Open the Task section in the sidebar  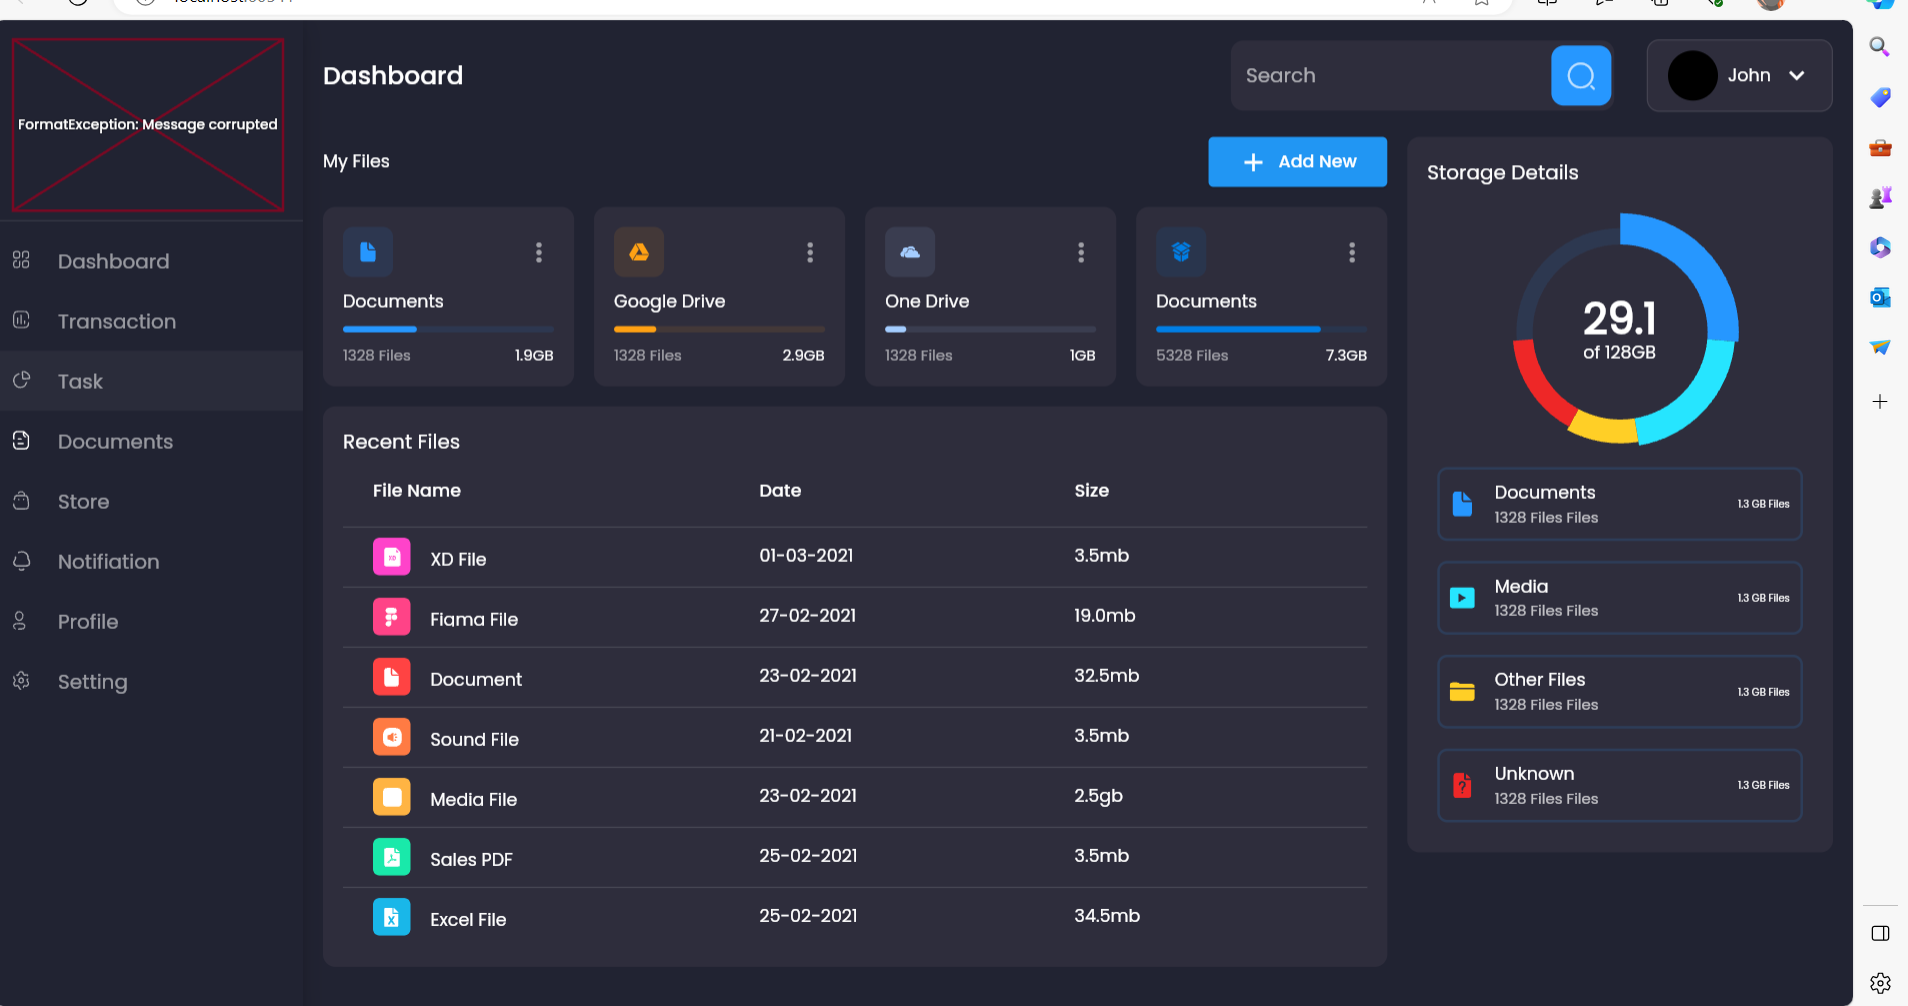(80, 381)
